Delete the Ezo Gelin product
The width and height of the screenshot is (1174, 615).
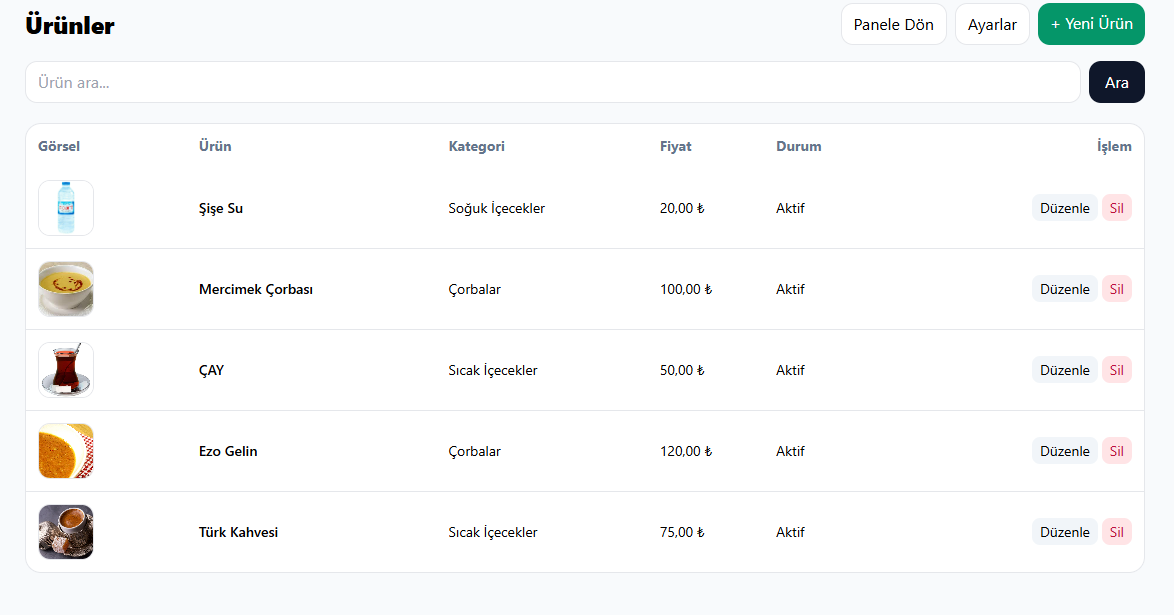tap(1116, 451)
